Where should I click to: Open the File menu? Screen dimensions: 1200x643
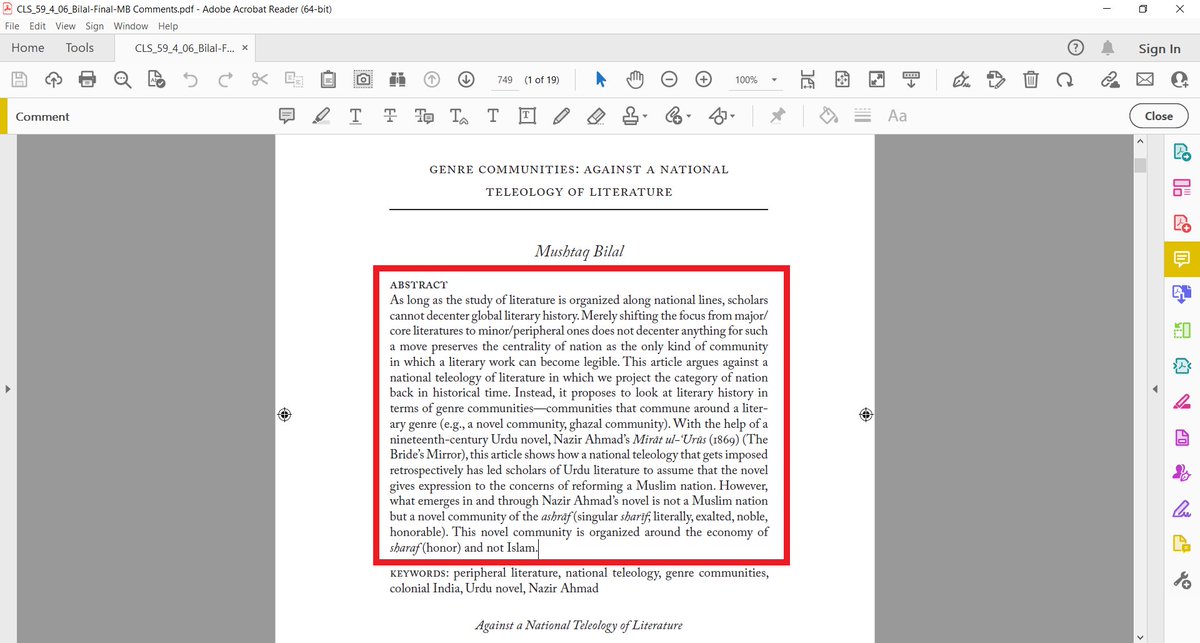pos(12,26)
